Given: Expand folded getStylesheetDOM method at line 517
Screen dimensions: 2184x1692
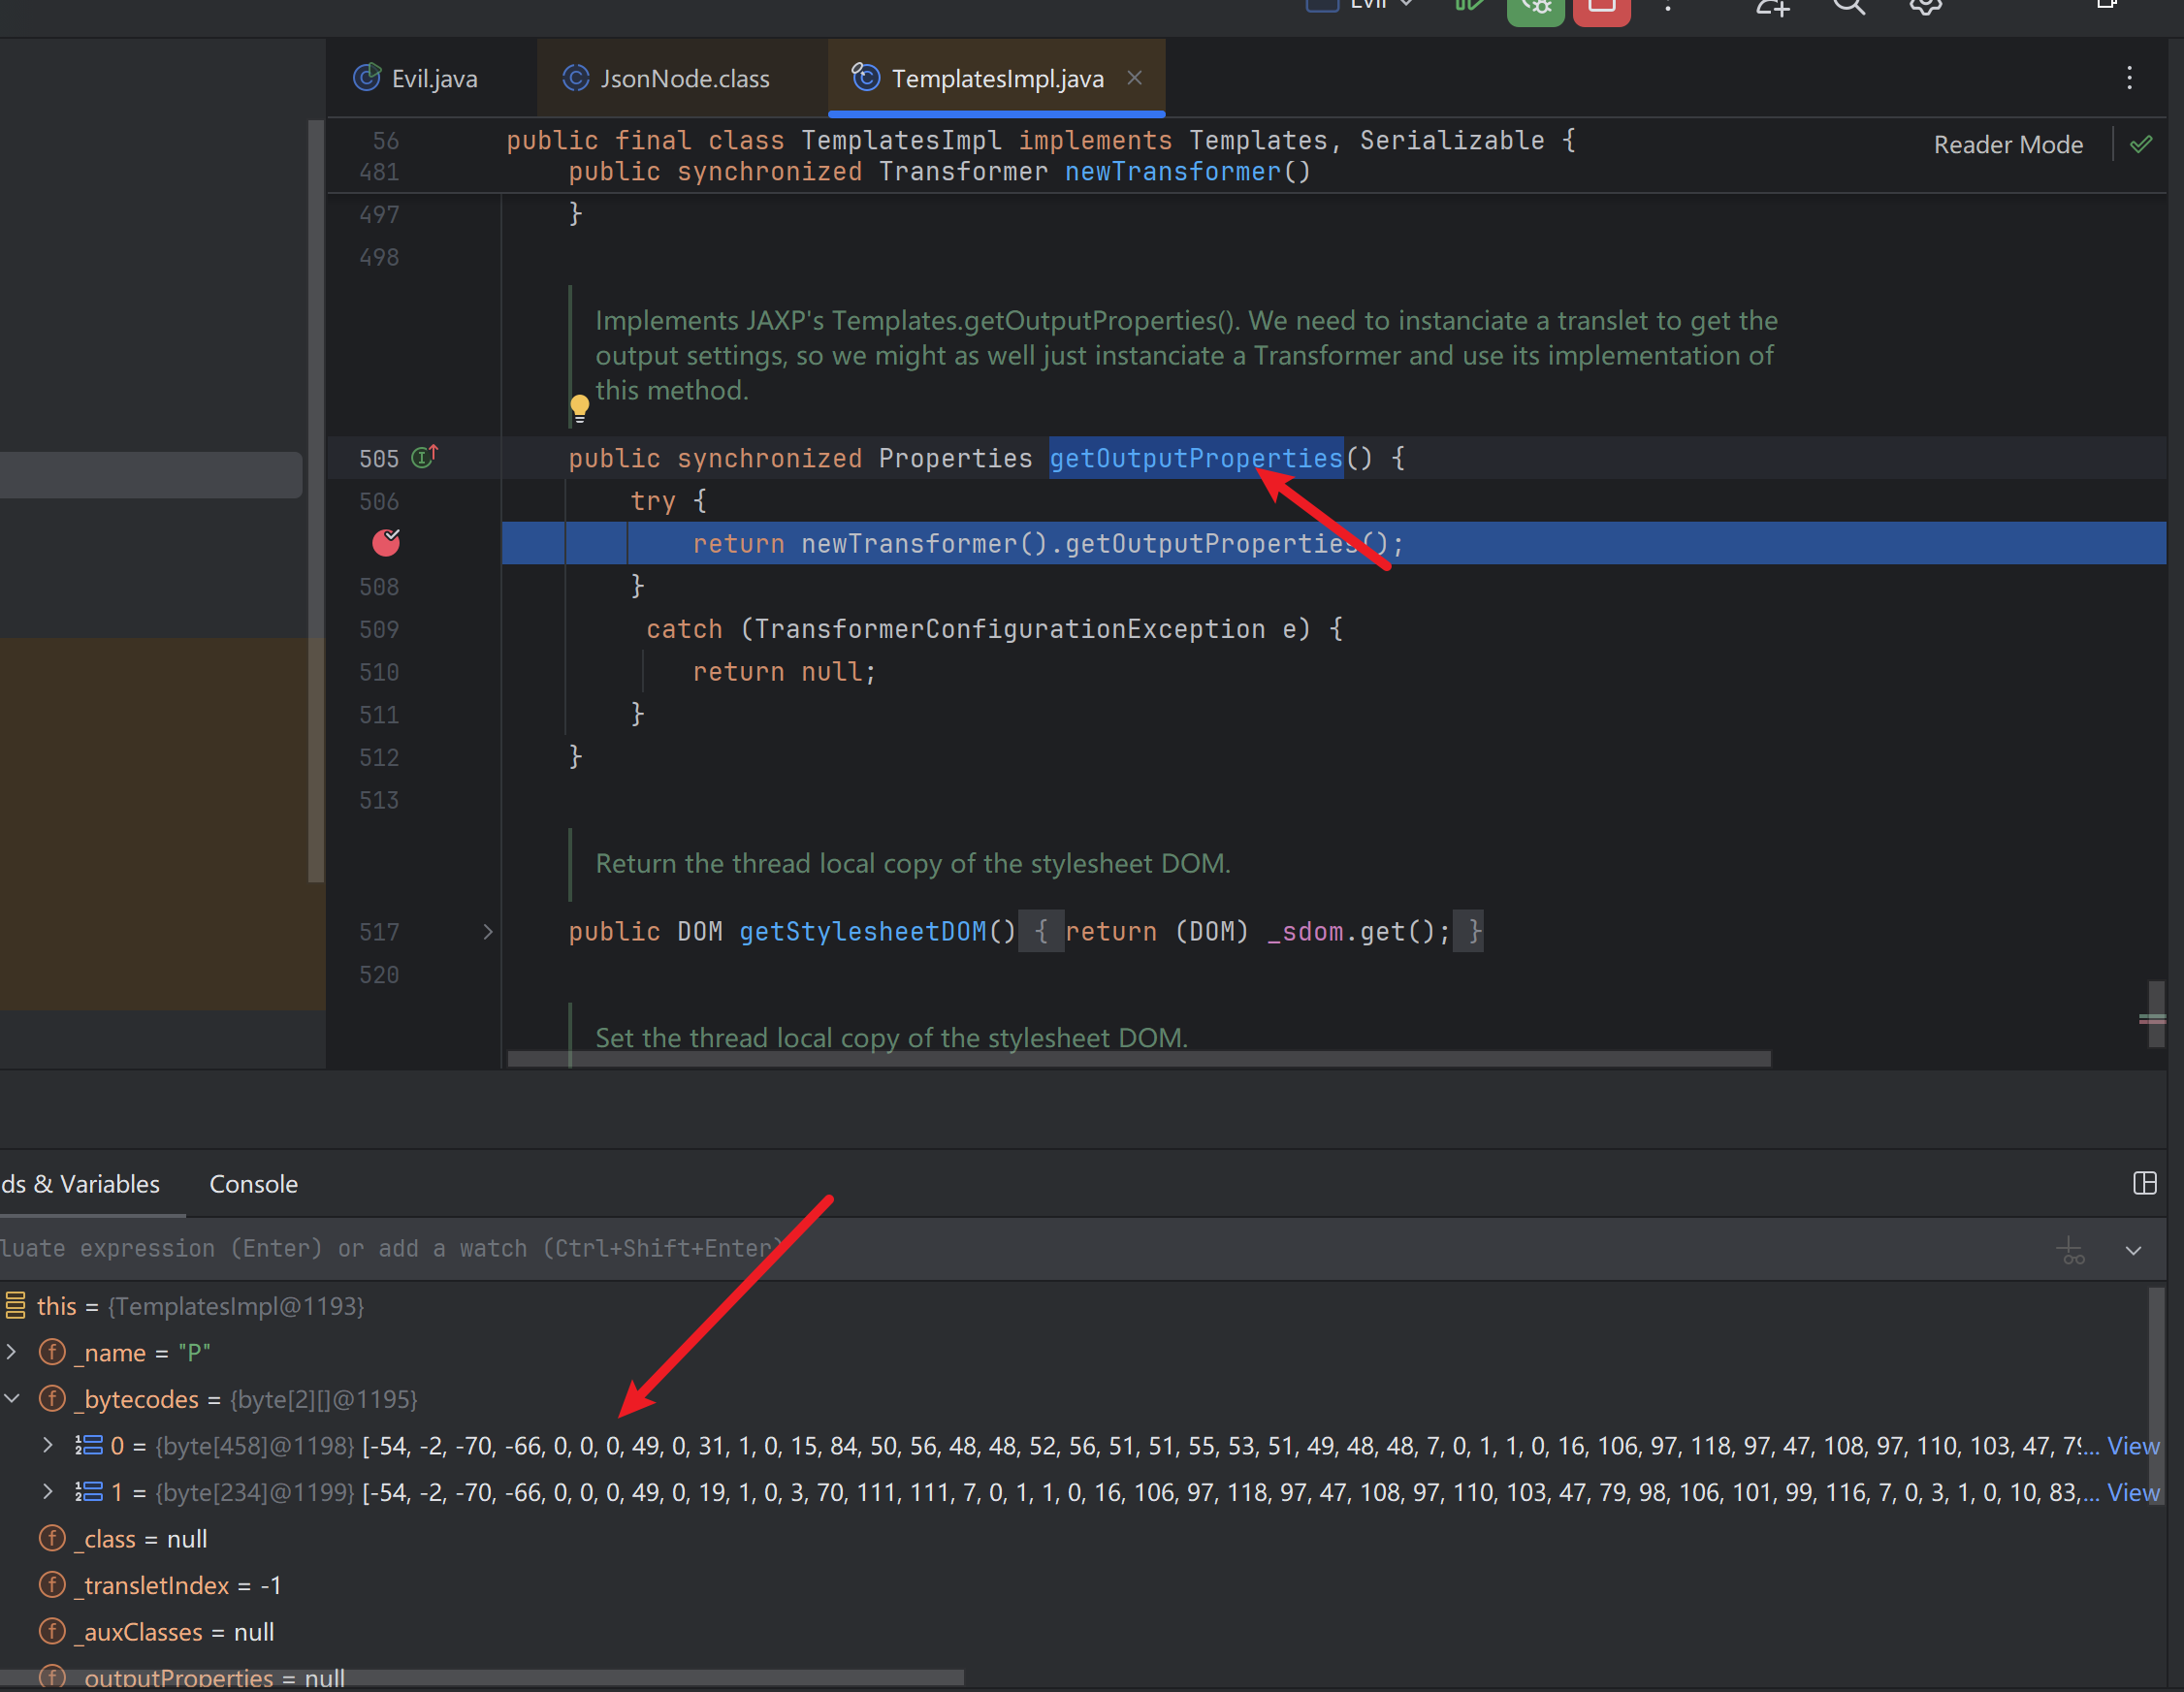Looking at the screenshot, I should click(488, 931).
